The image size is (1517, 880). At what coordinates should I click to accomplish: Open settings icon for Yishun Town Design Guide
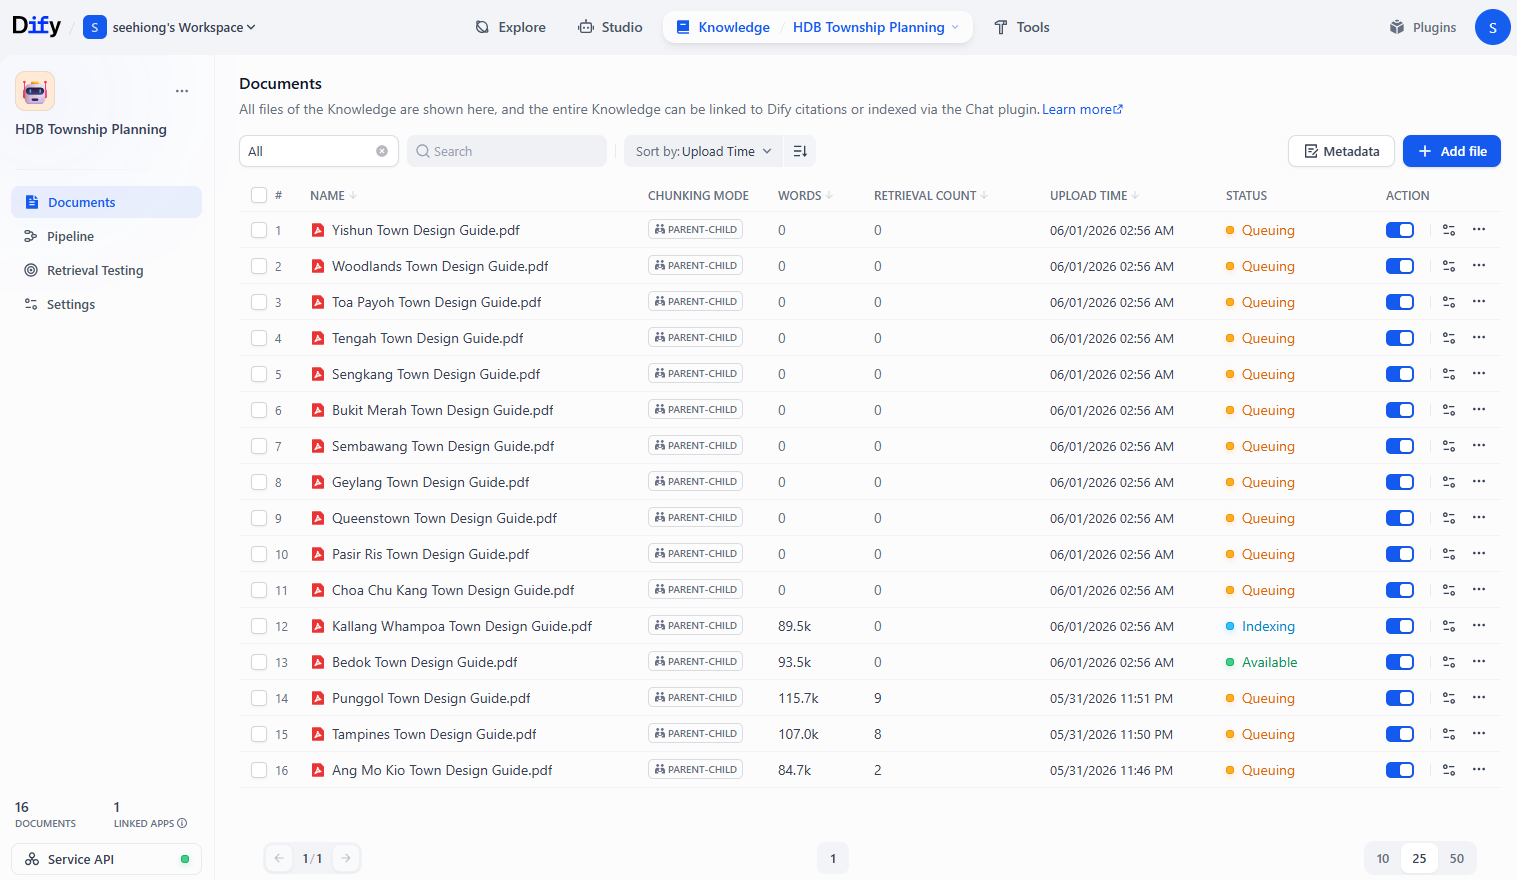(1449, 230)
